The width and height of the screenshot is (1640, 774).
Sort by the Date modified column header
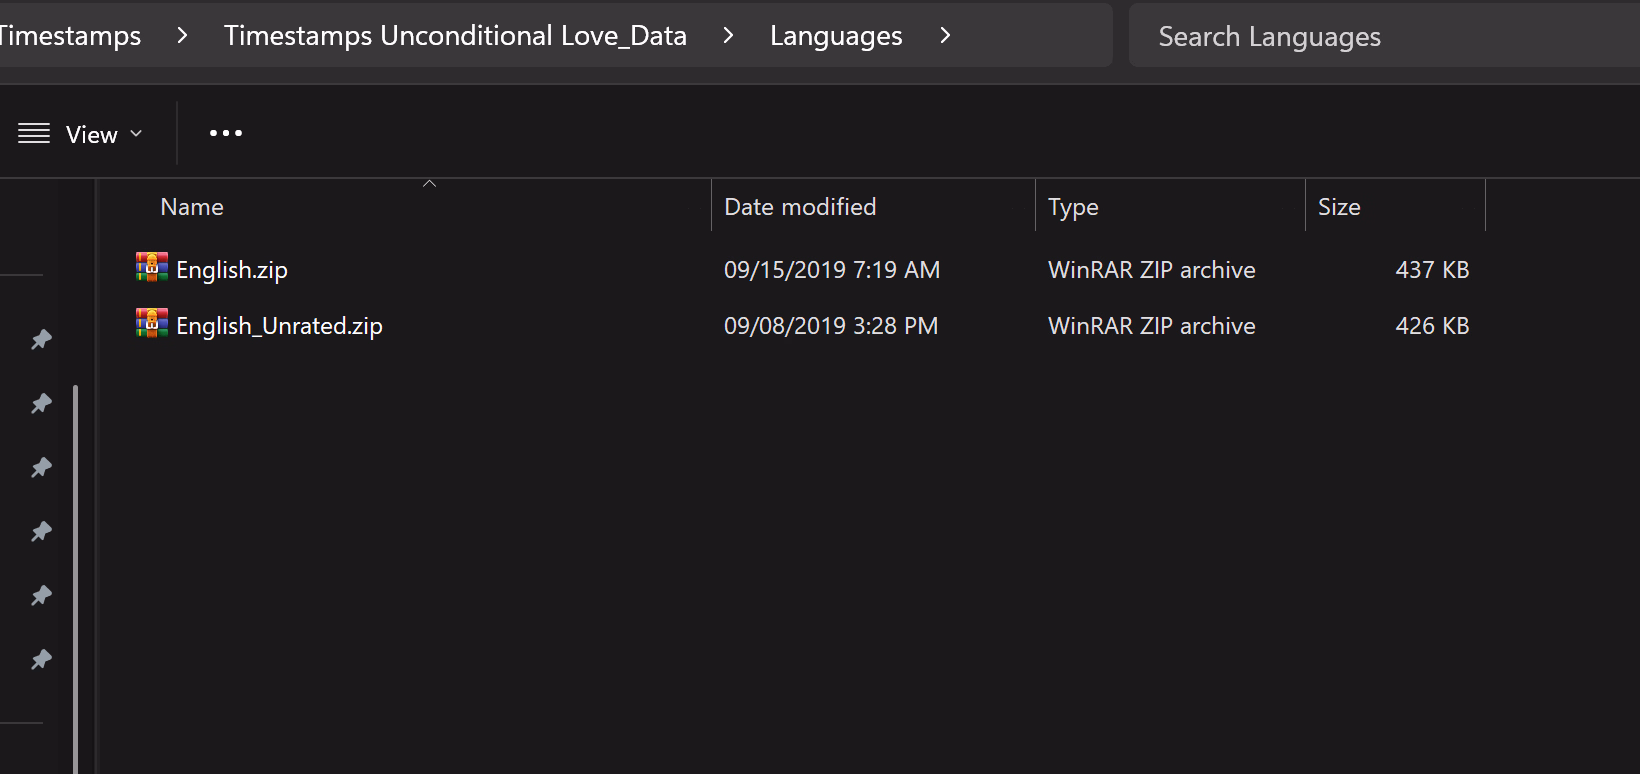point(800,207)
